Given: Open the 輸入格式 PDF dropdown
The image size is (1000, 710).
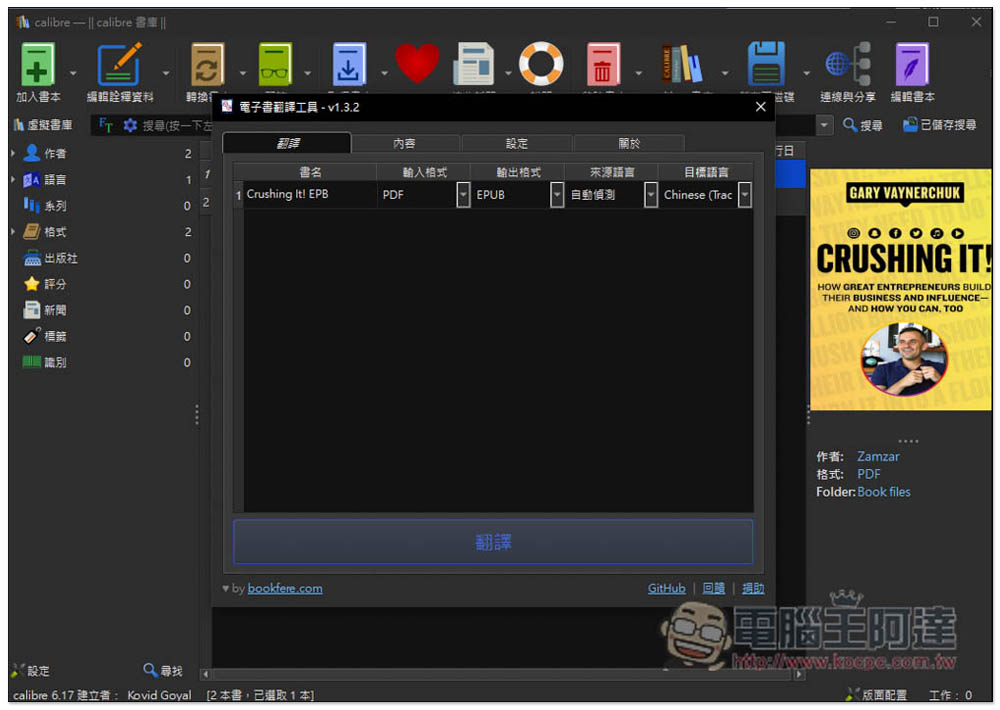Looking at the screenshot, I should 463,195.
